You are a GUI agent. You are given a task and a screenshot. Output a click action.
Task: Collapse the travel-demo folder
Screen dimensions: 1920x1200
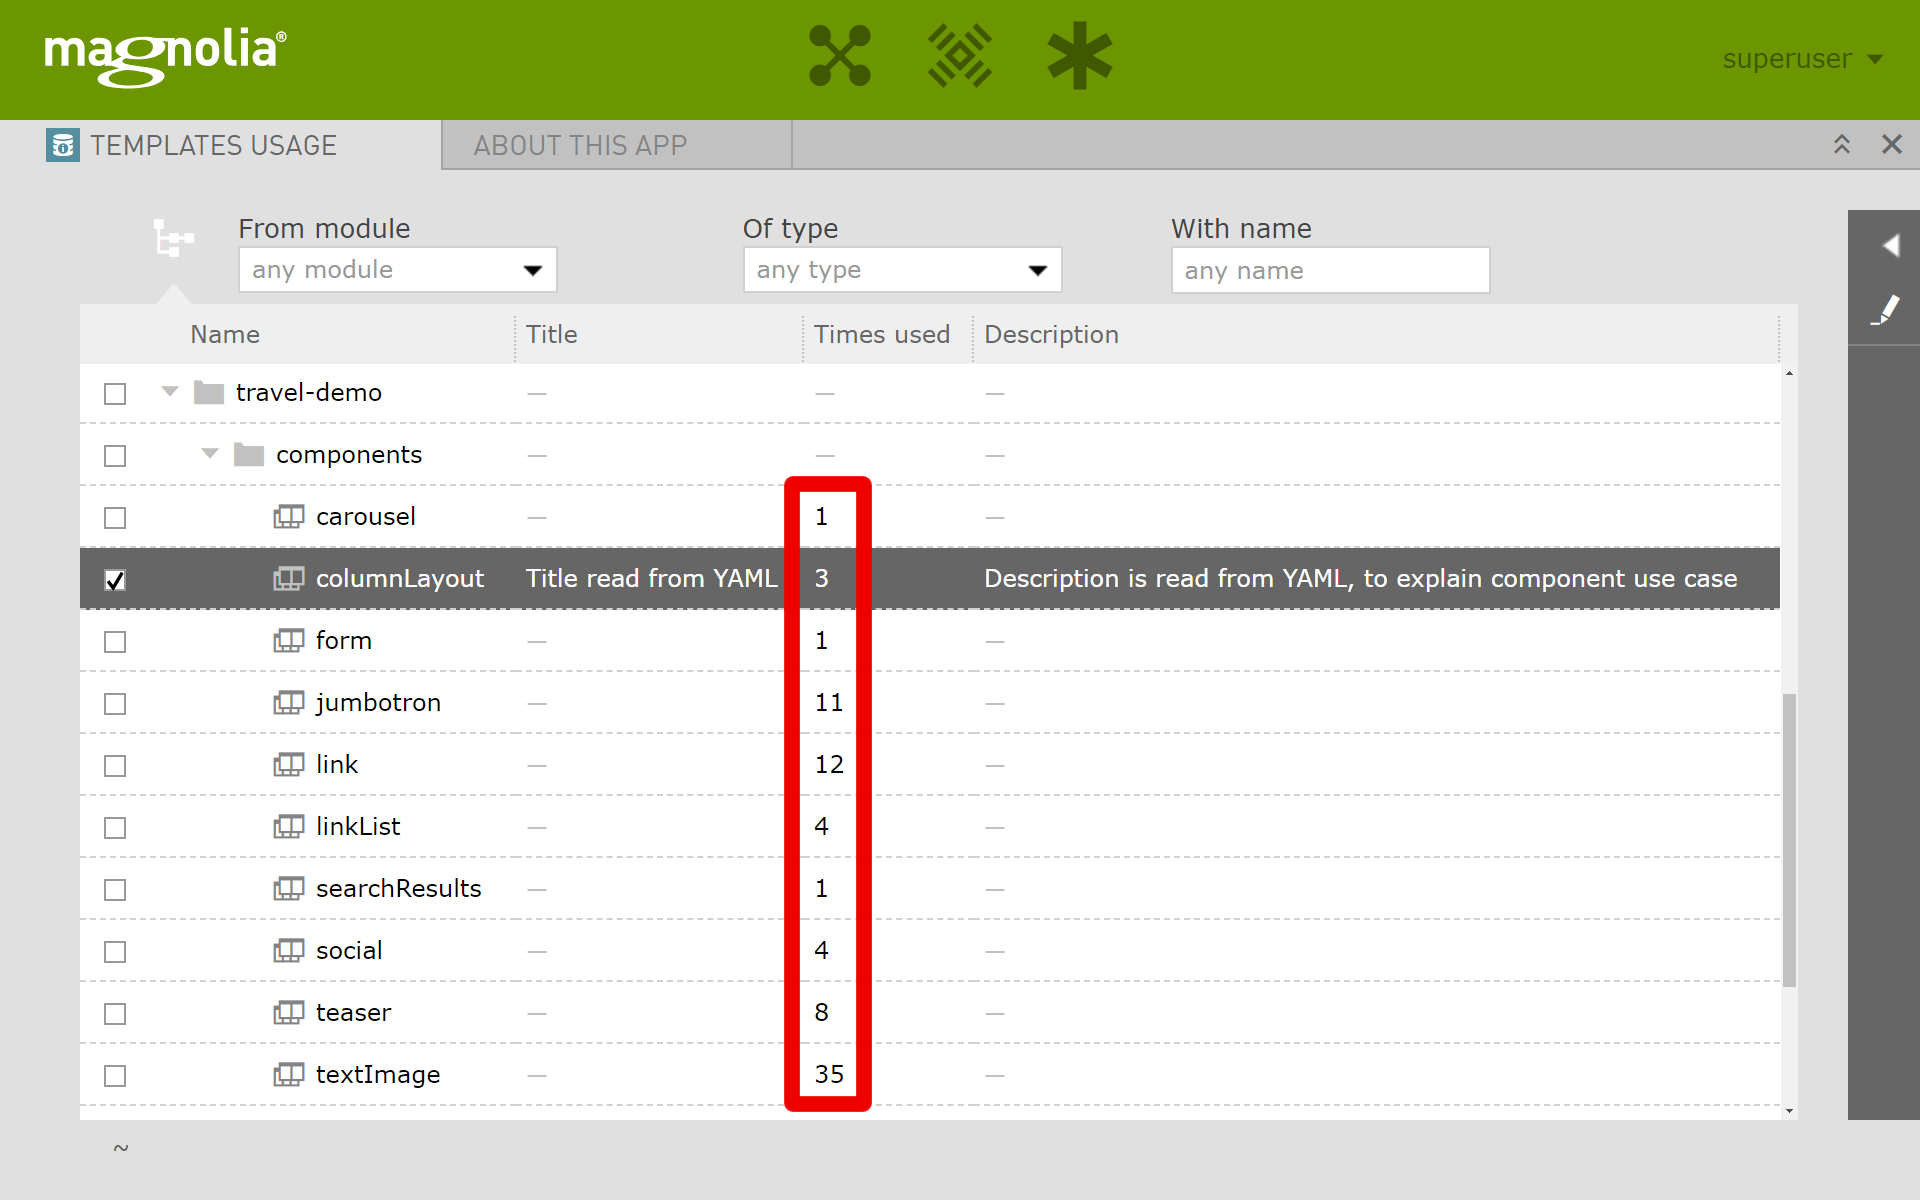click(x=170, y=392)
